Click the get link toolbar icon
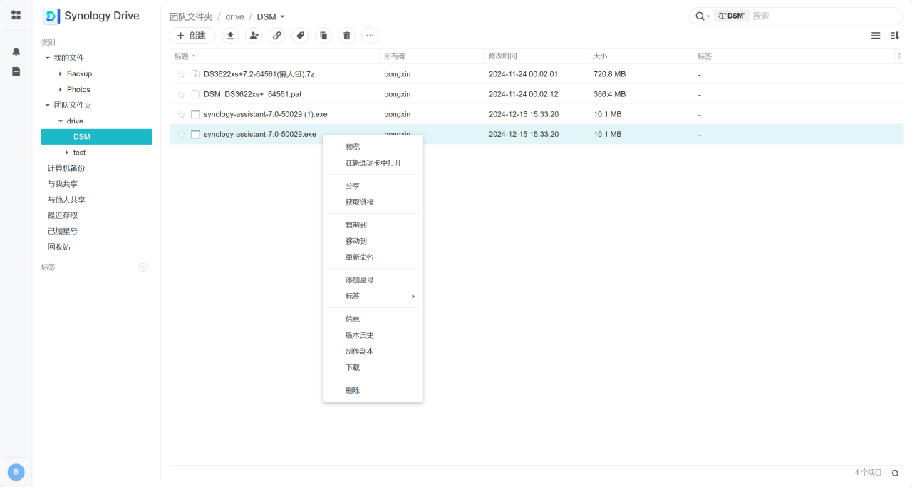913x487 pixels. click(x=277, y=35)
